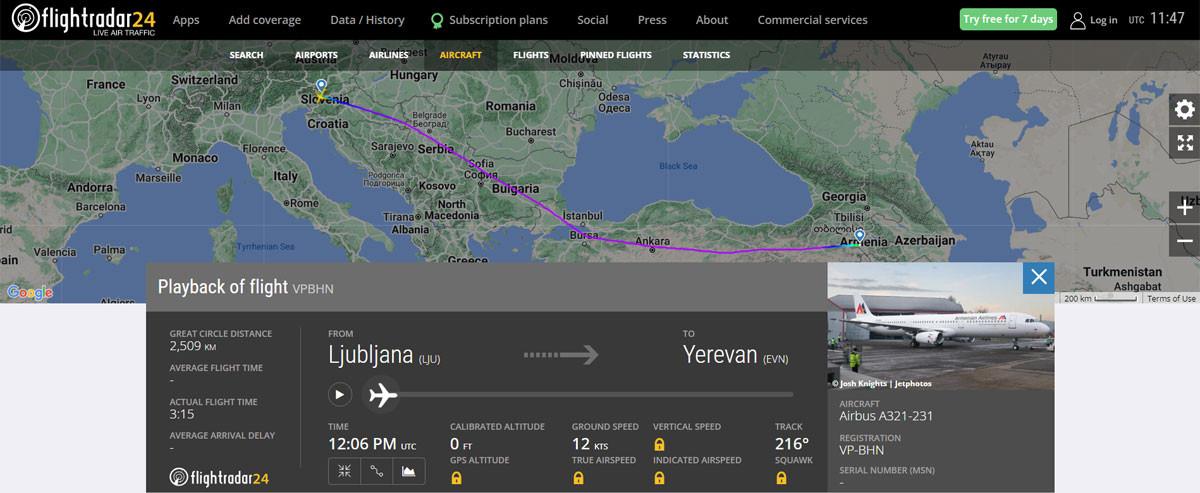Screen dimensions: 1200x493
Task: Click the 12 KTS ground speed value
Action: click(x=589, y=444)
